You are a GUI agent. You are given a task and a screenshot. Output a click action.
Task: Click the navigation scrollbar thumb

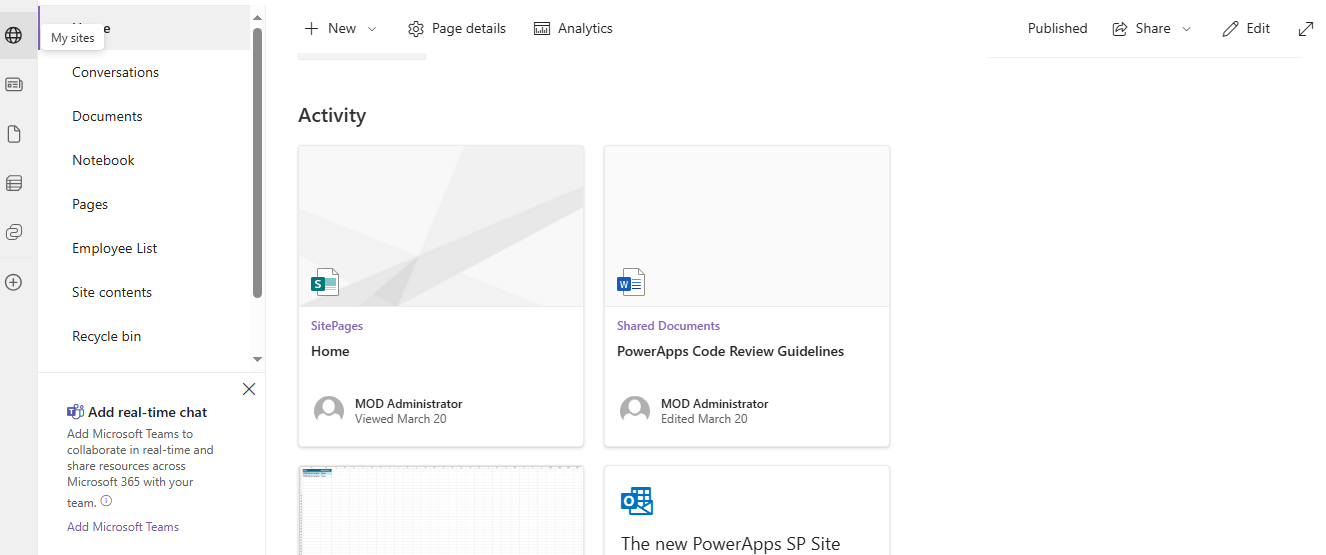[x=257, y=162]
